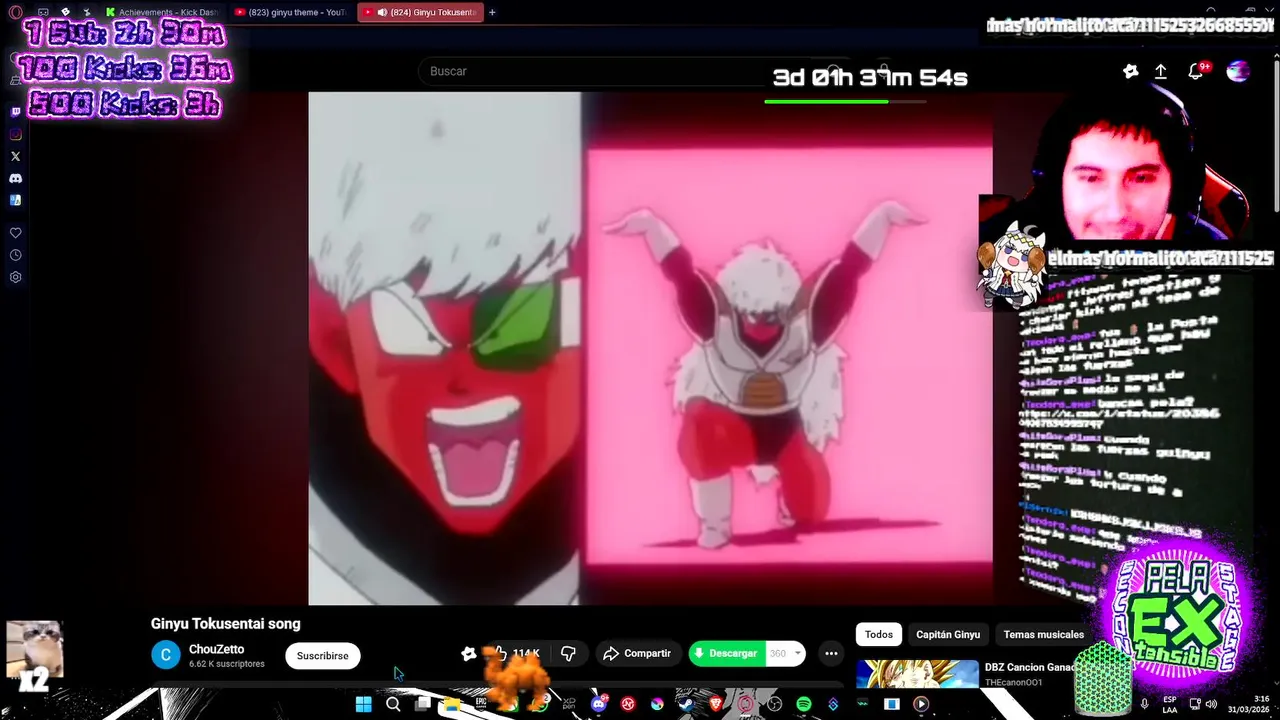Open Spotify on the taskbar
The height and width of the screenshot is (720, 1280).
(x=804, y=704)
